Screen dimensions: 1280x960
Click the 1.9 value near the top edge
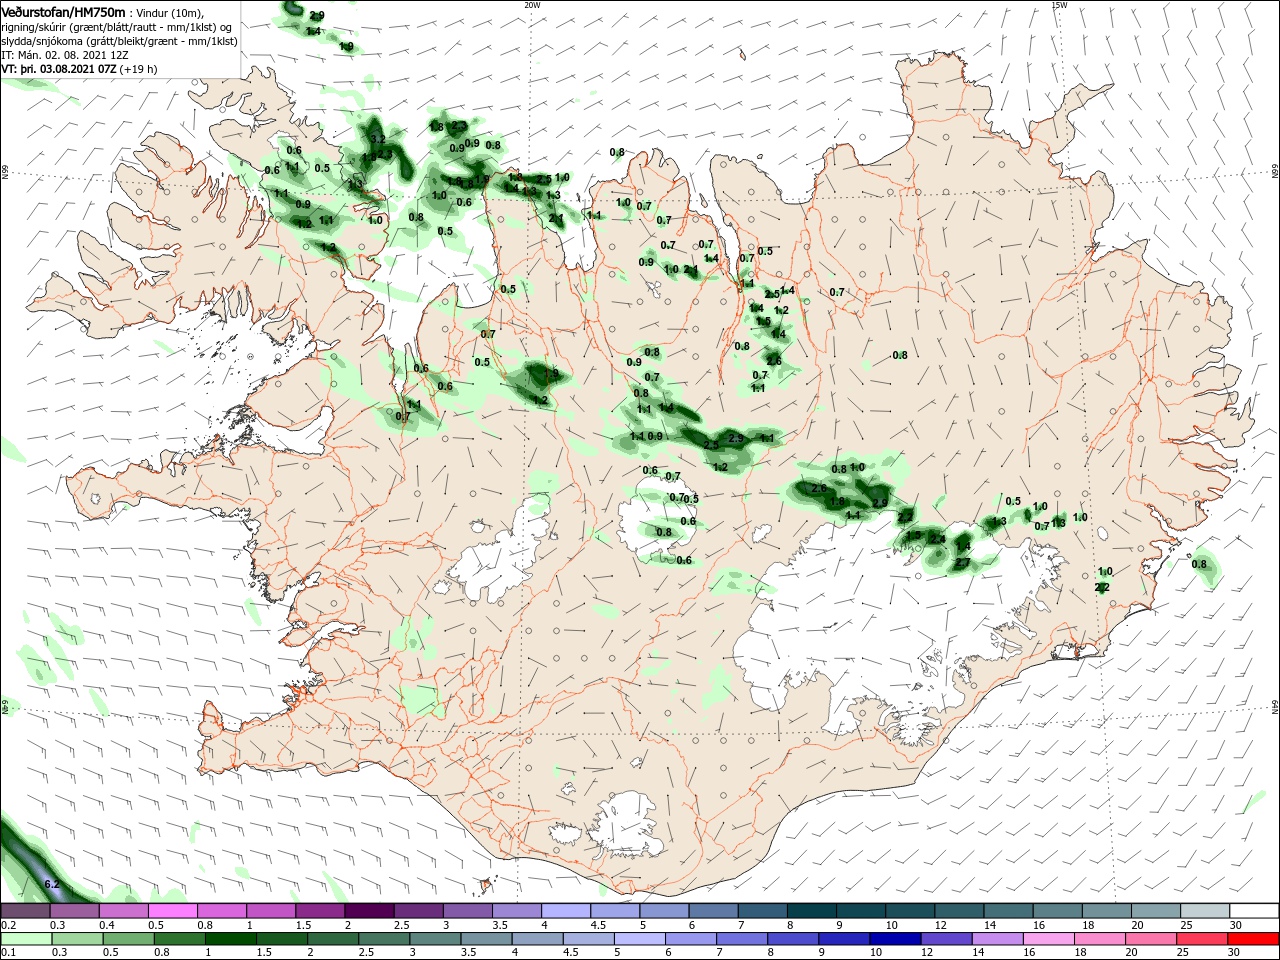(x=346, y=47)
